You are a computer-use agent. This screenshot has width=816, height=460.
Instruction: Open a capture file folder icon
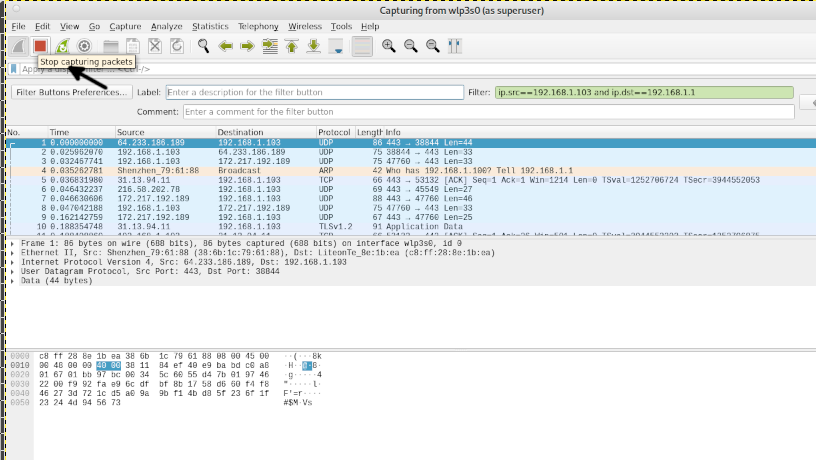coord(110,46)
